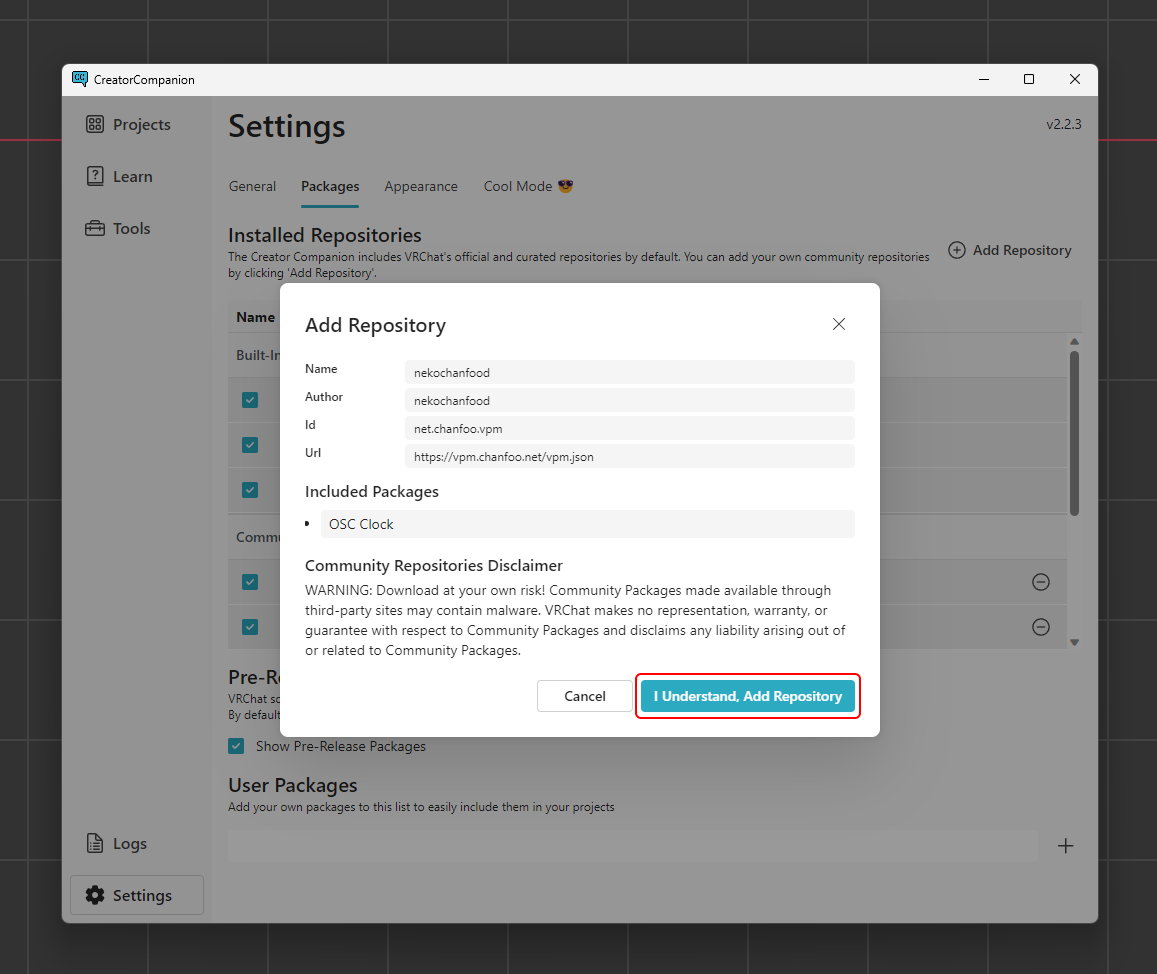Click the Logs document icon
Screen dimensions: 1157x974
click(x=95, y=844)
